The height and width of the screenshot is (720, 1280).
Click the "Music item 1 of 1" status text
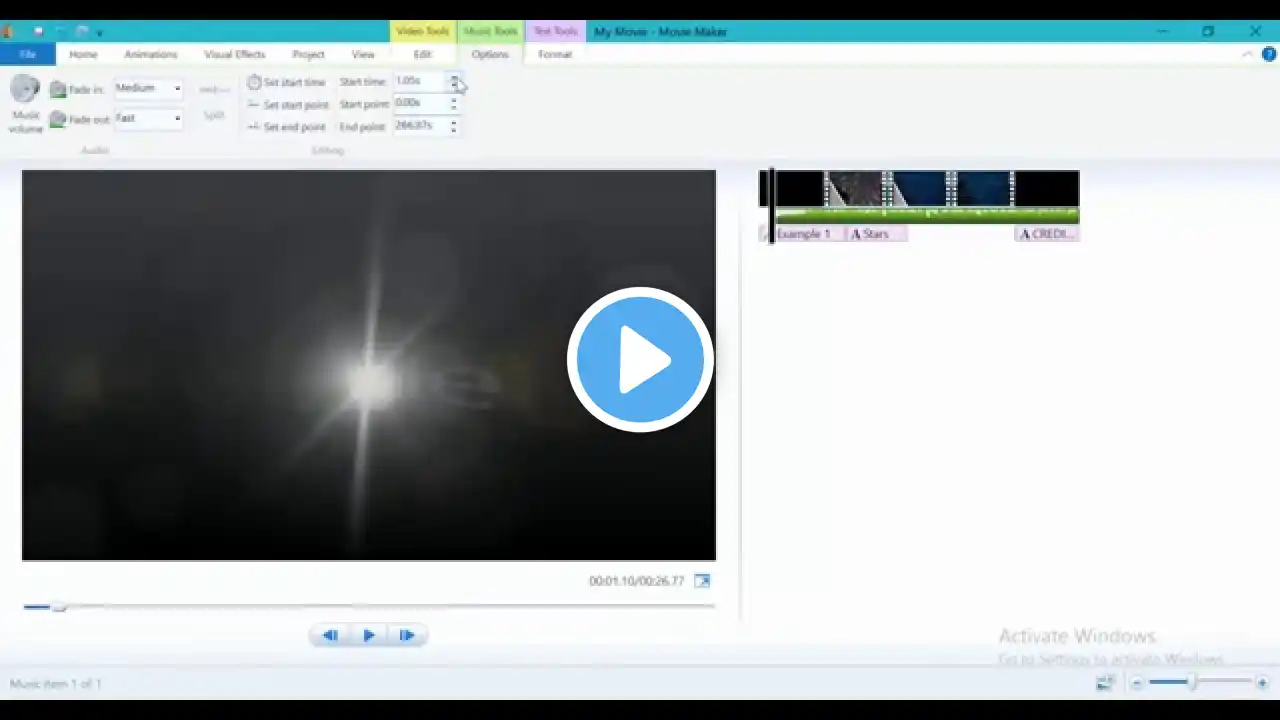tap(56, 684)
